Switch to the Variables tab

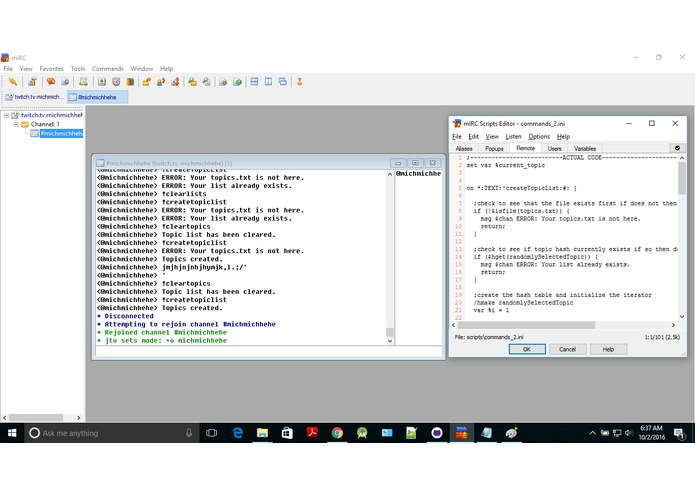point(585,148)
